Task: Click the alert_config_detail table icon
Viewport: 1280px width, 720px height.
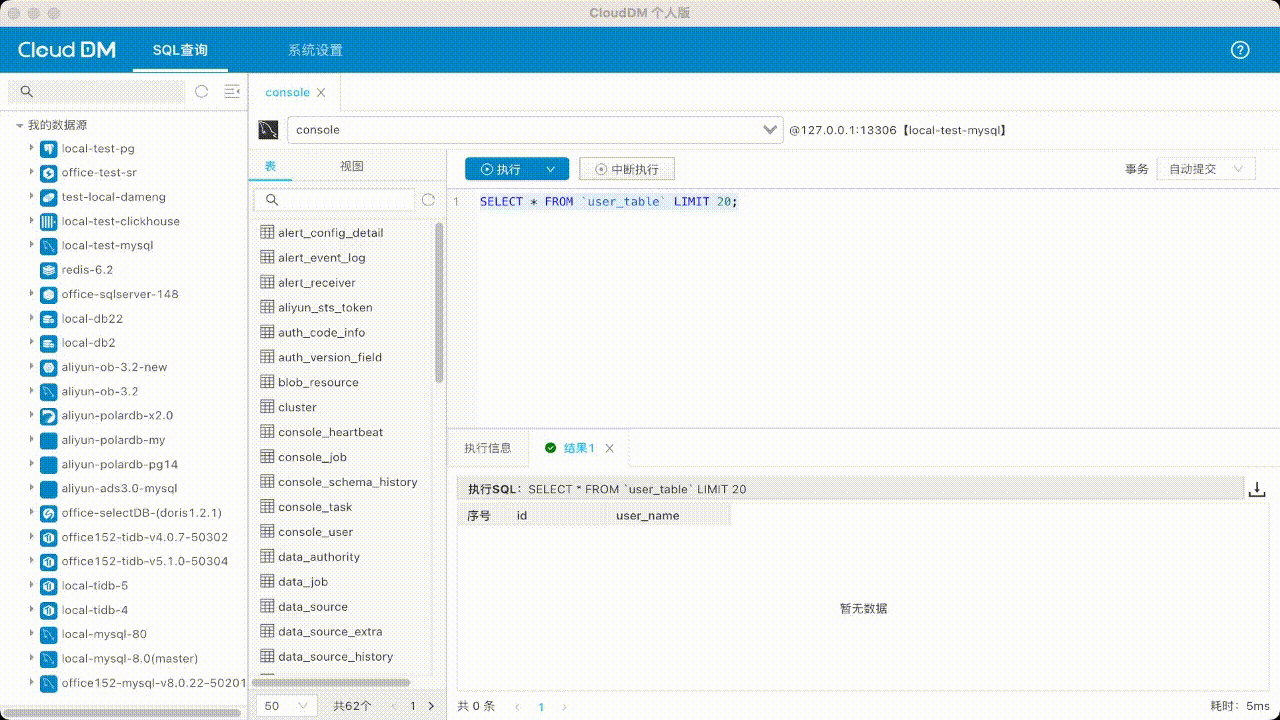Action: (x=267, y=232)
